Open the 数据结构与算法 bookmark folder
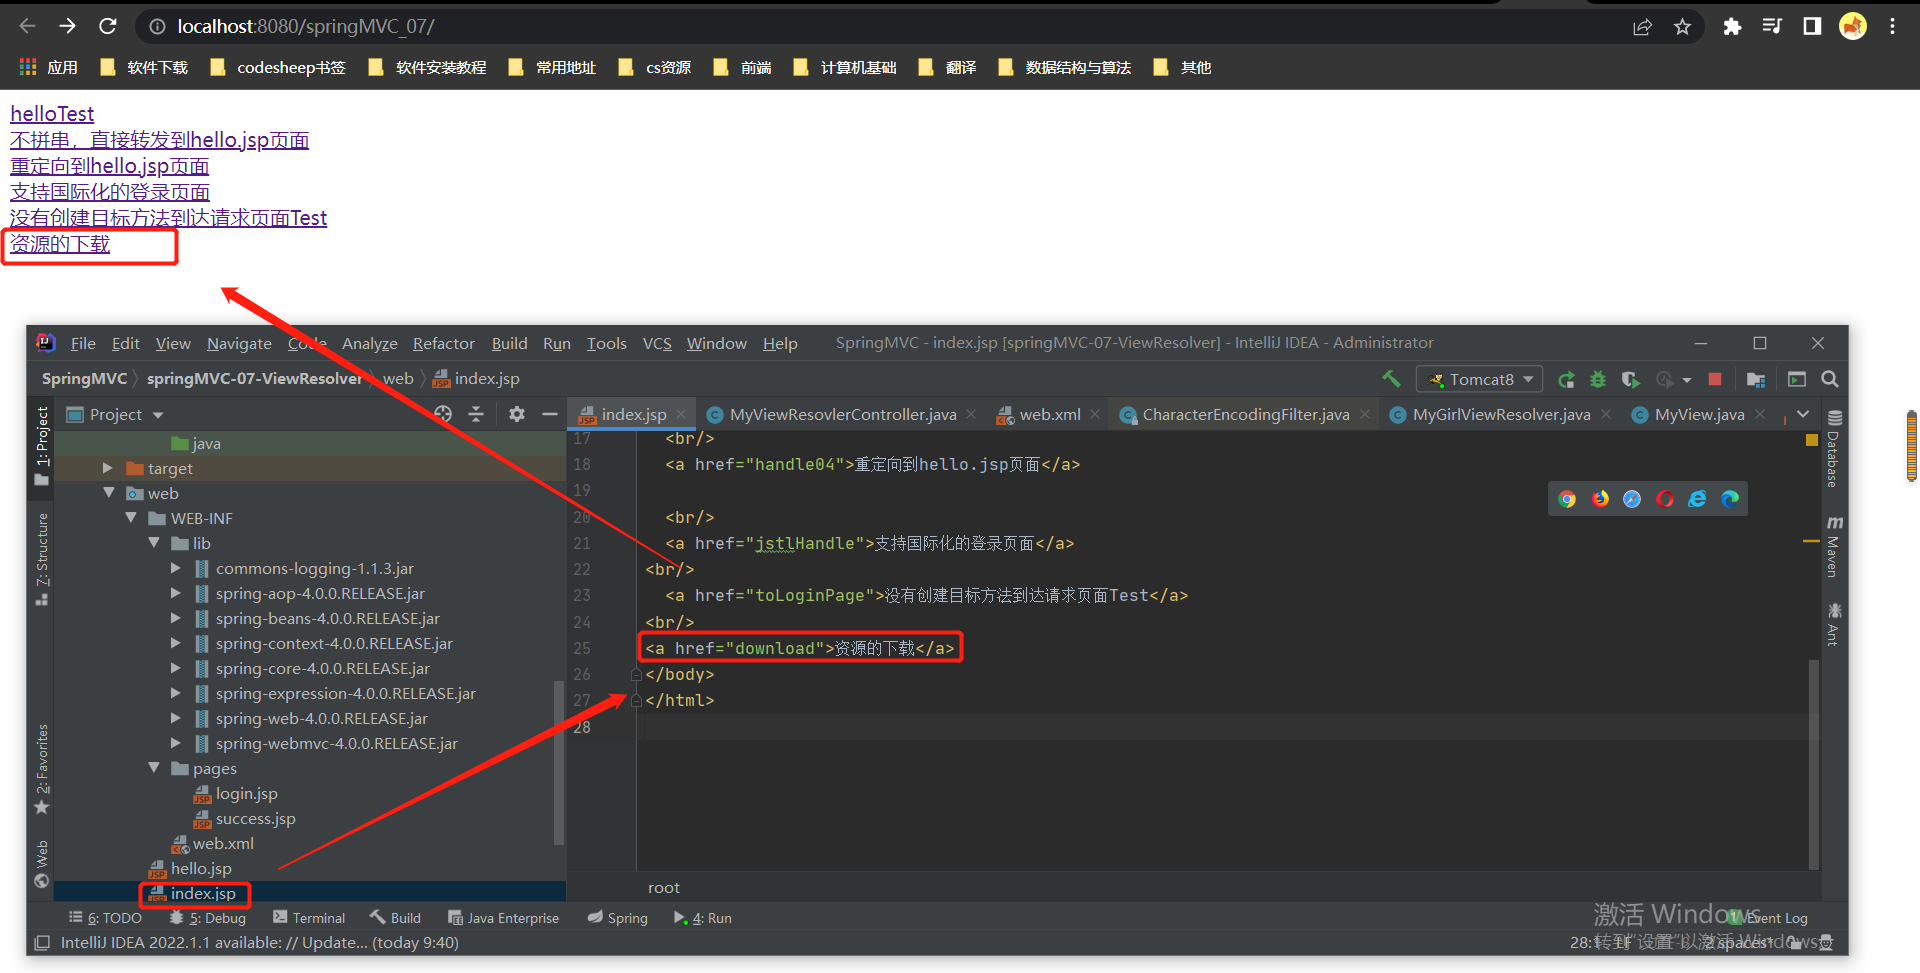Image resolution: width=1920 pixels, height=973 pixels. [1065, 67]
